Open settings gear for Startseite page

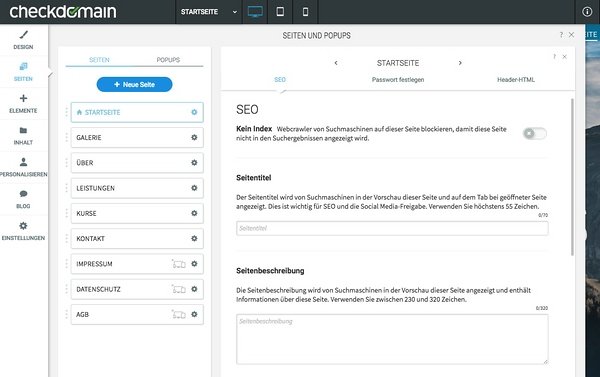click(x=194, y=112)
